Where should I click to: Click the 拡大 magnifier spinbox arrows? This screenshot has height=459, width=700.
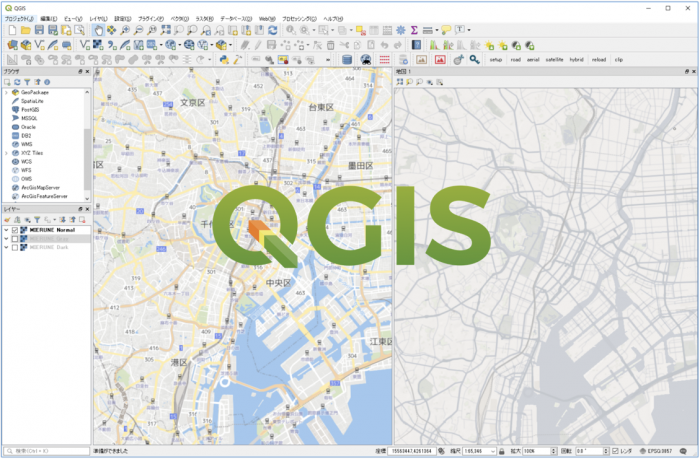(x=554, y=451)
